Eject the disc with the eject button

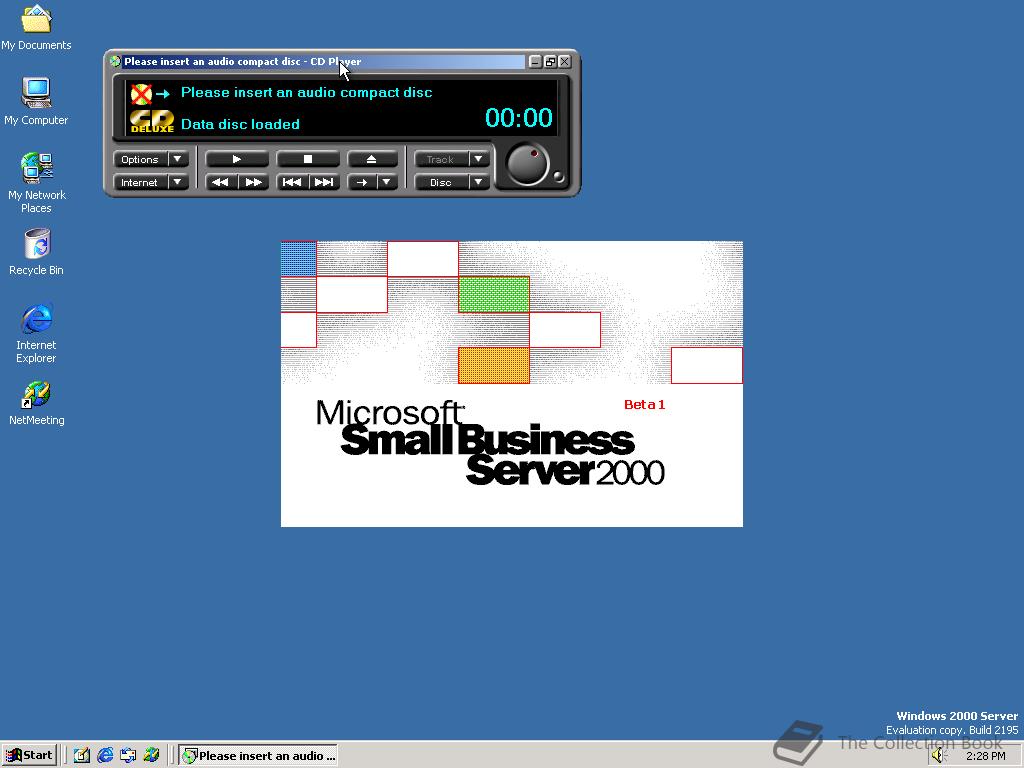[372, 159]
